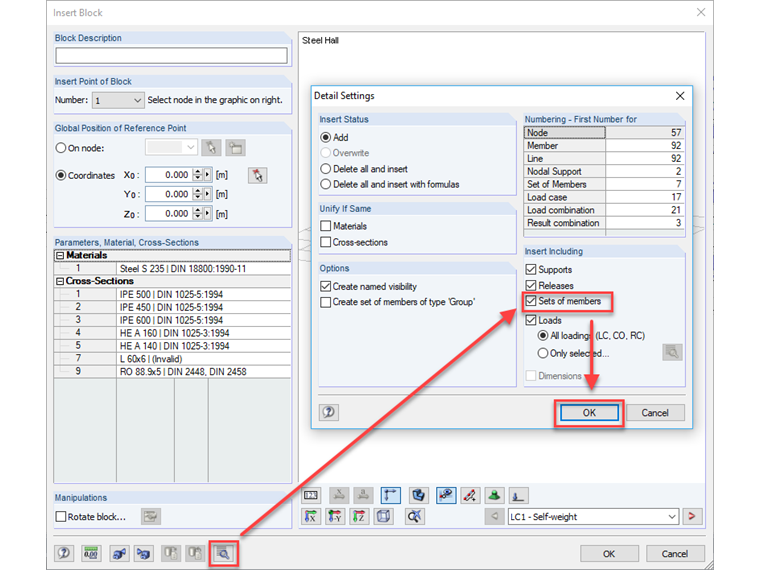760x570 pixels.
Task: Collapse the Cross-Sections tree group
Action: click(60, 281)
